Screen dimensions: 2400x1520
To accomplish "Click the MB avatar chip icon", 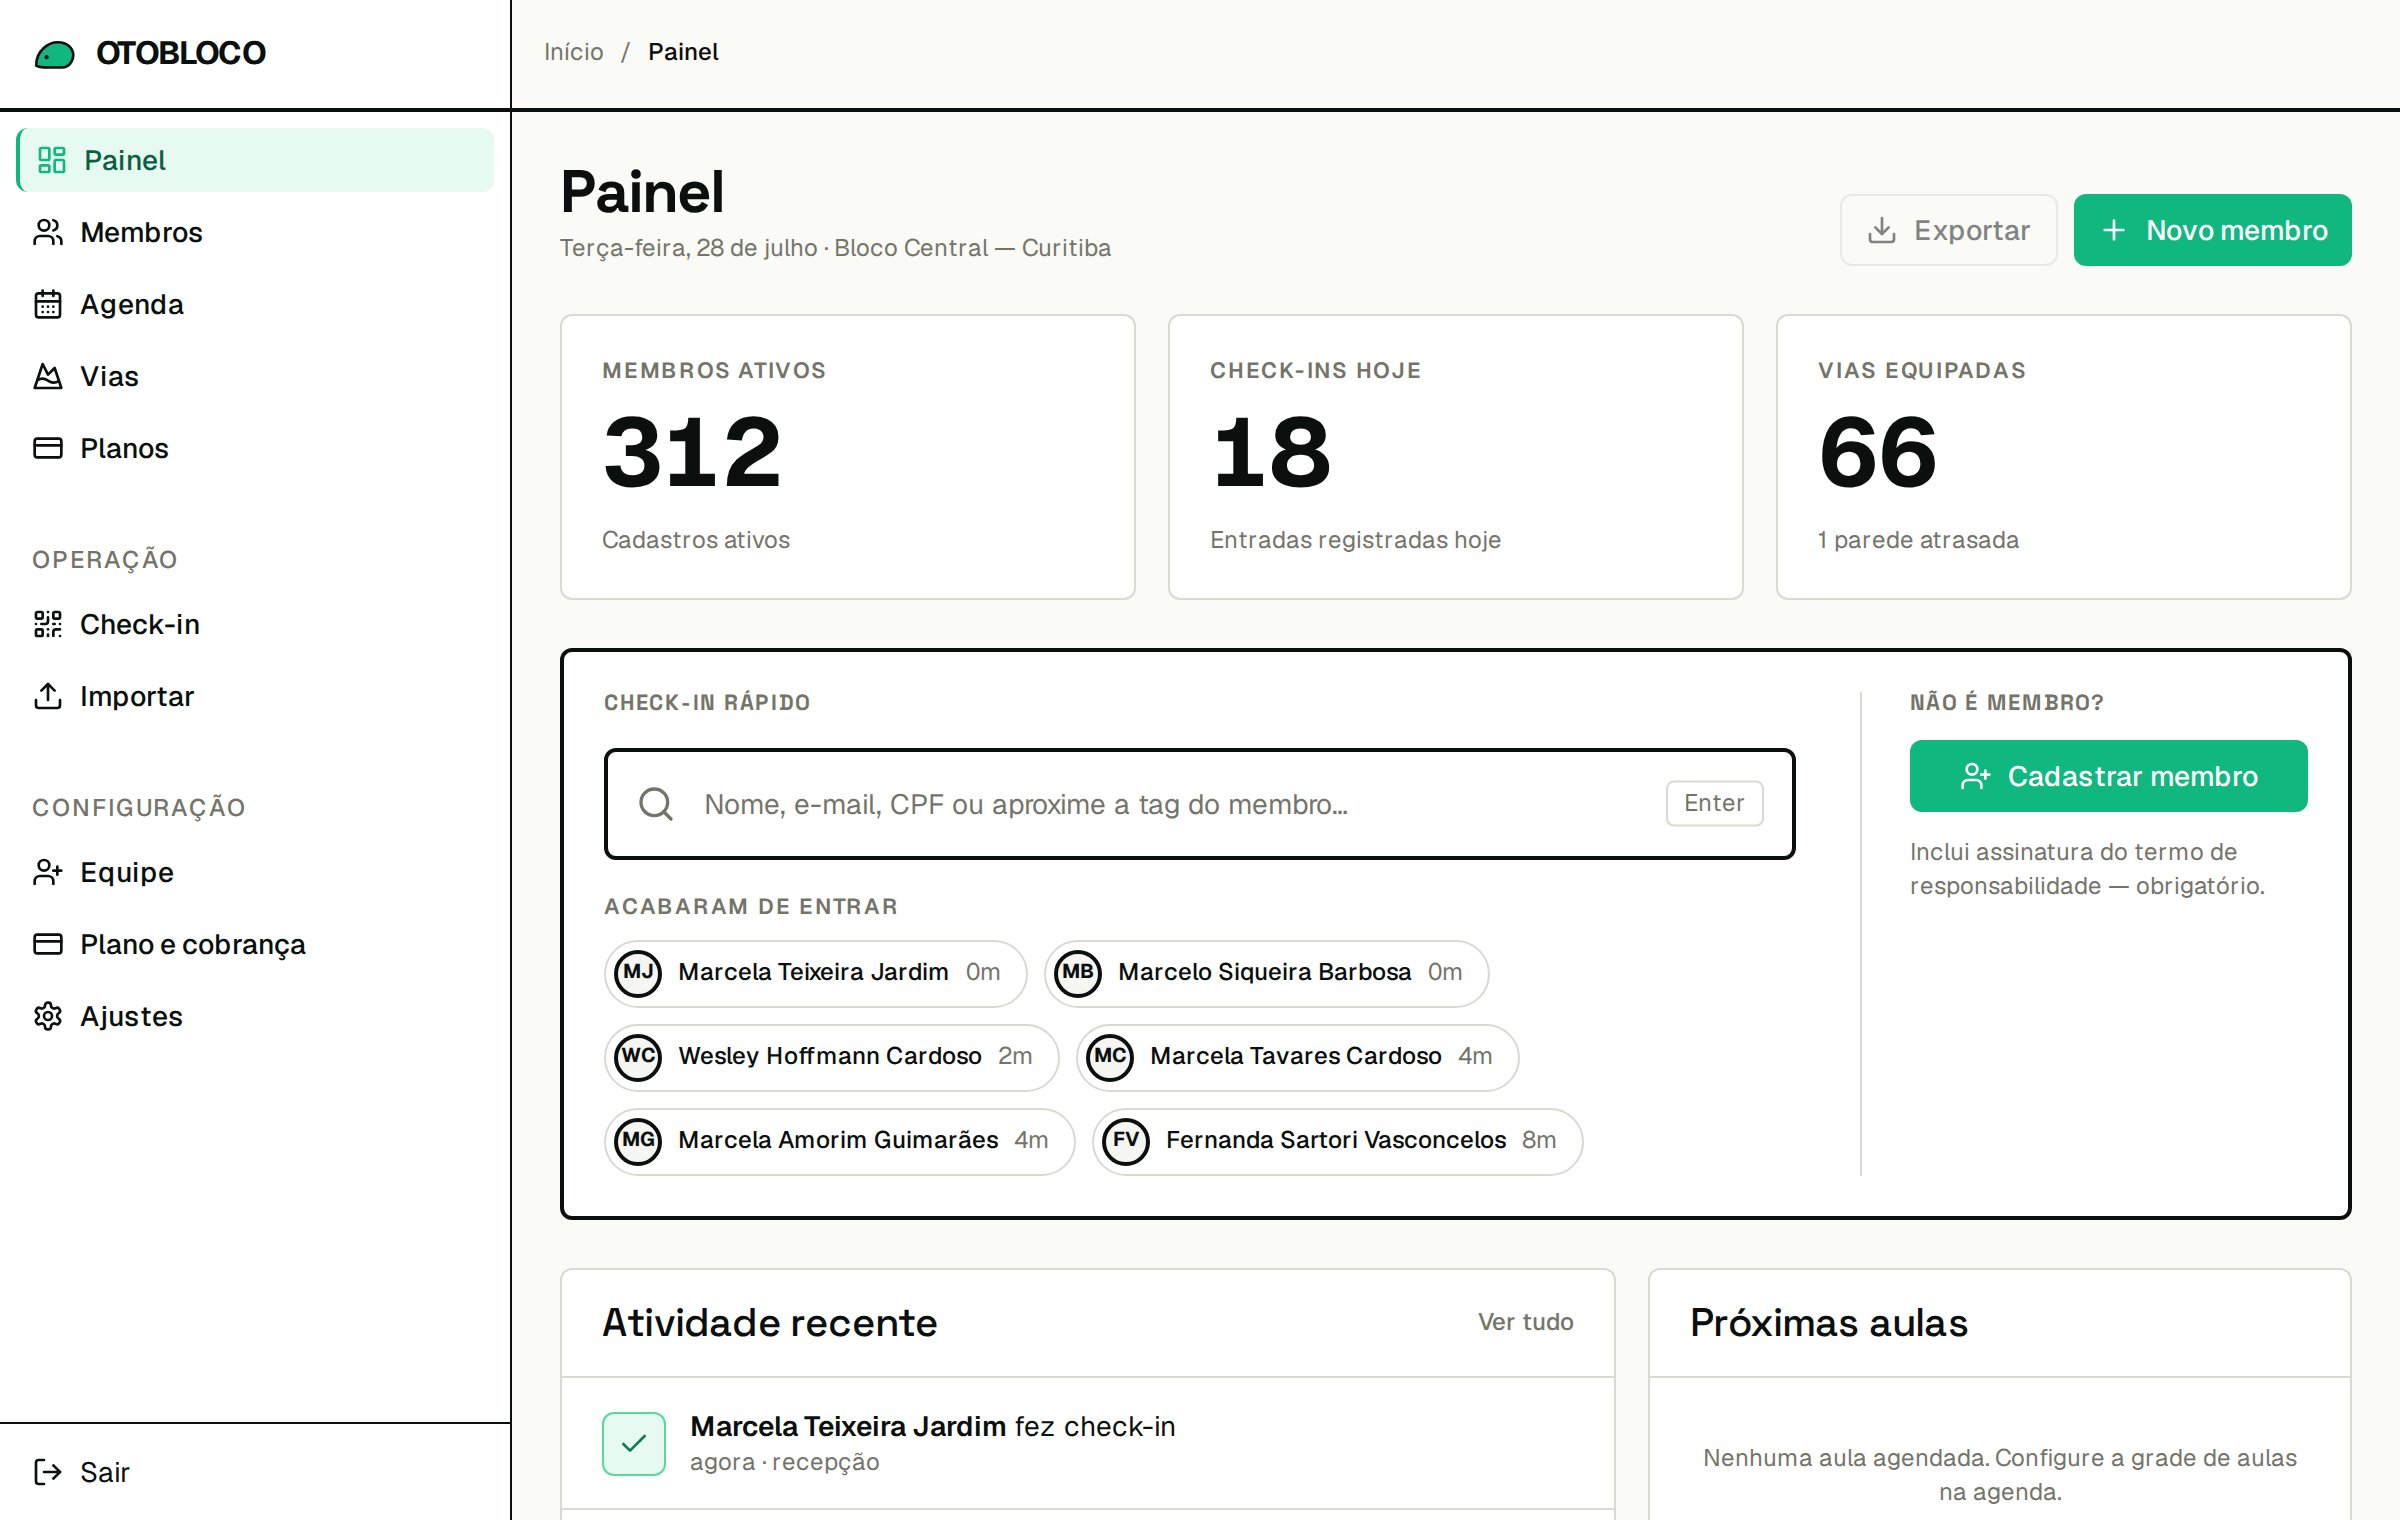I will click(x=1078, y=973).
